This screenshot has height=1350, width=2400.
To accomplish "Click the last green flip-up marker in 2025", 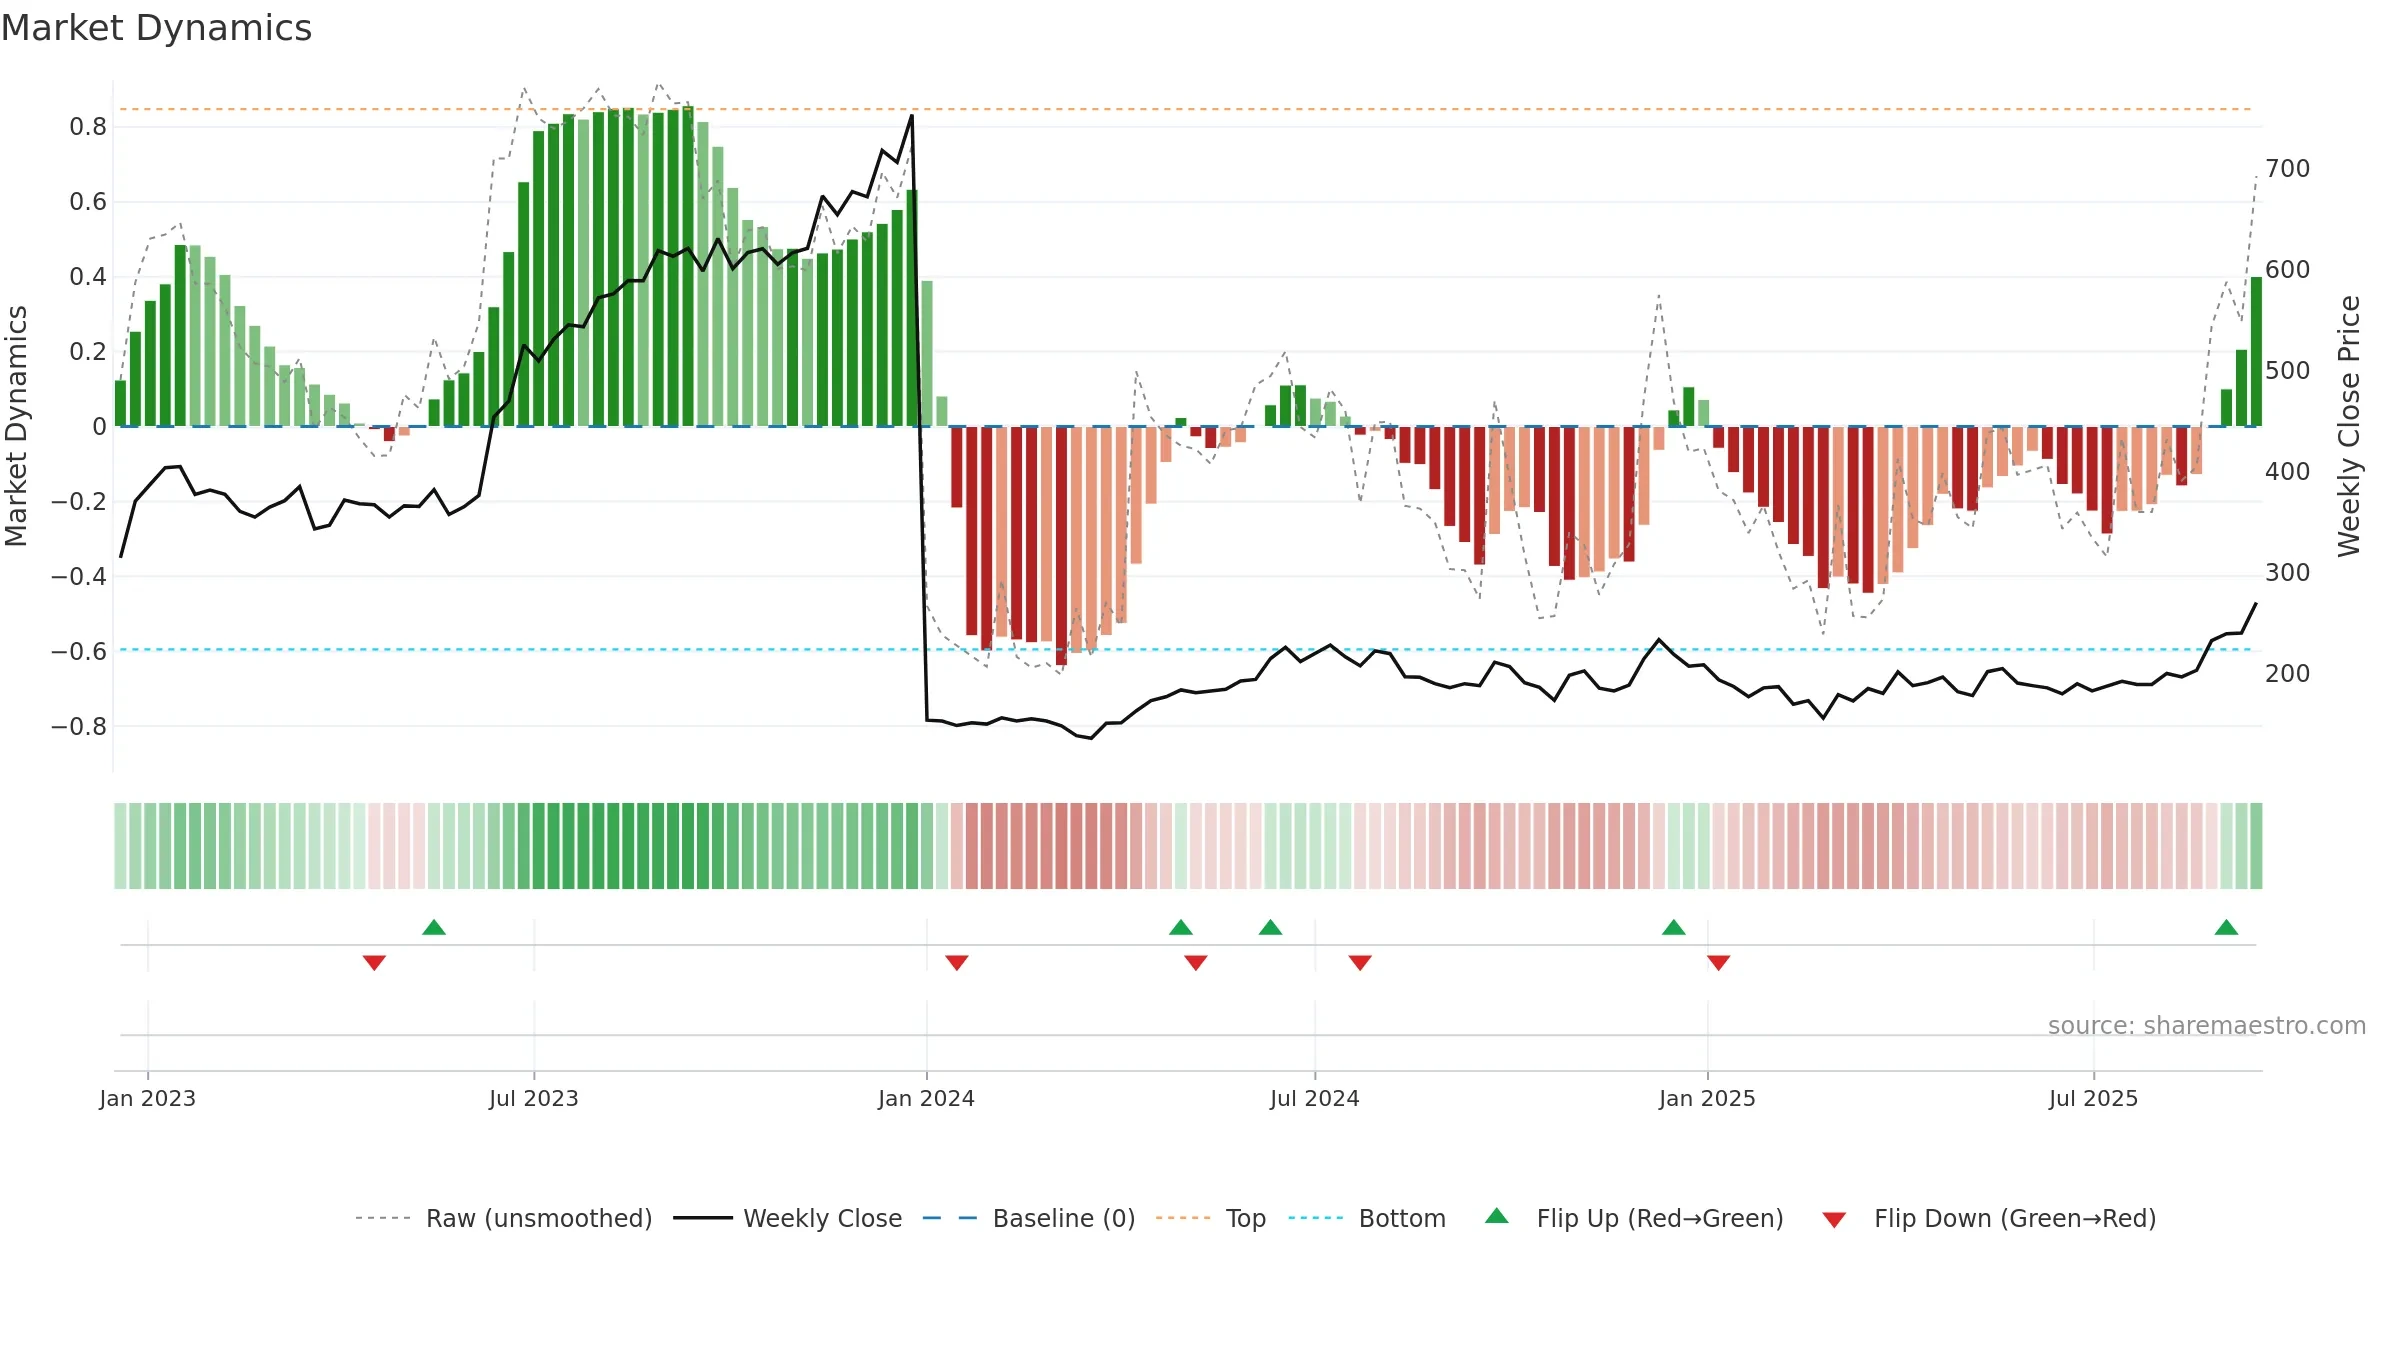I will [2226, 927].
